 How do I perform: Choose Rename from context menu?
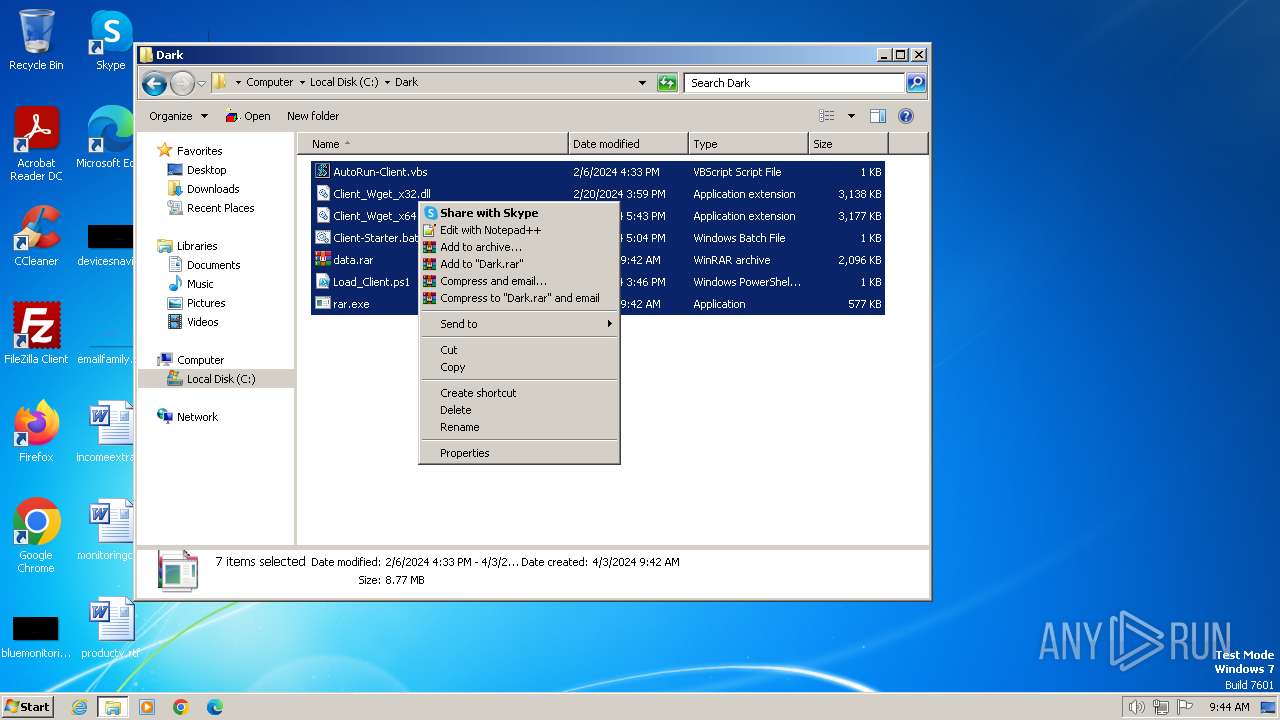pos(519,427)
